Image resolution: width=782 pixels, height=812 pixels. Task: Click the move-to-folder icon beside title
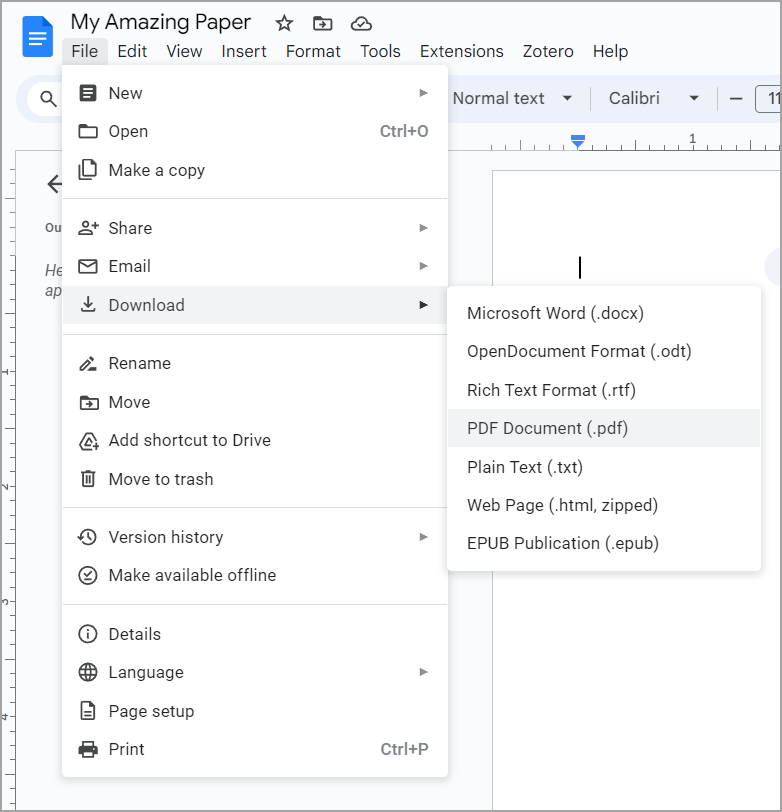(x=322, y=23)
